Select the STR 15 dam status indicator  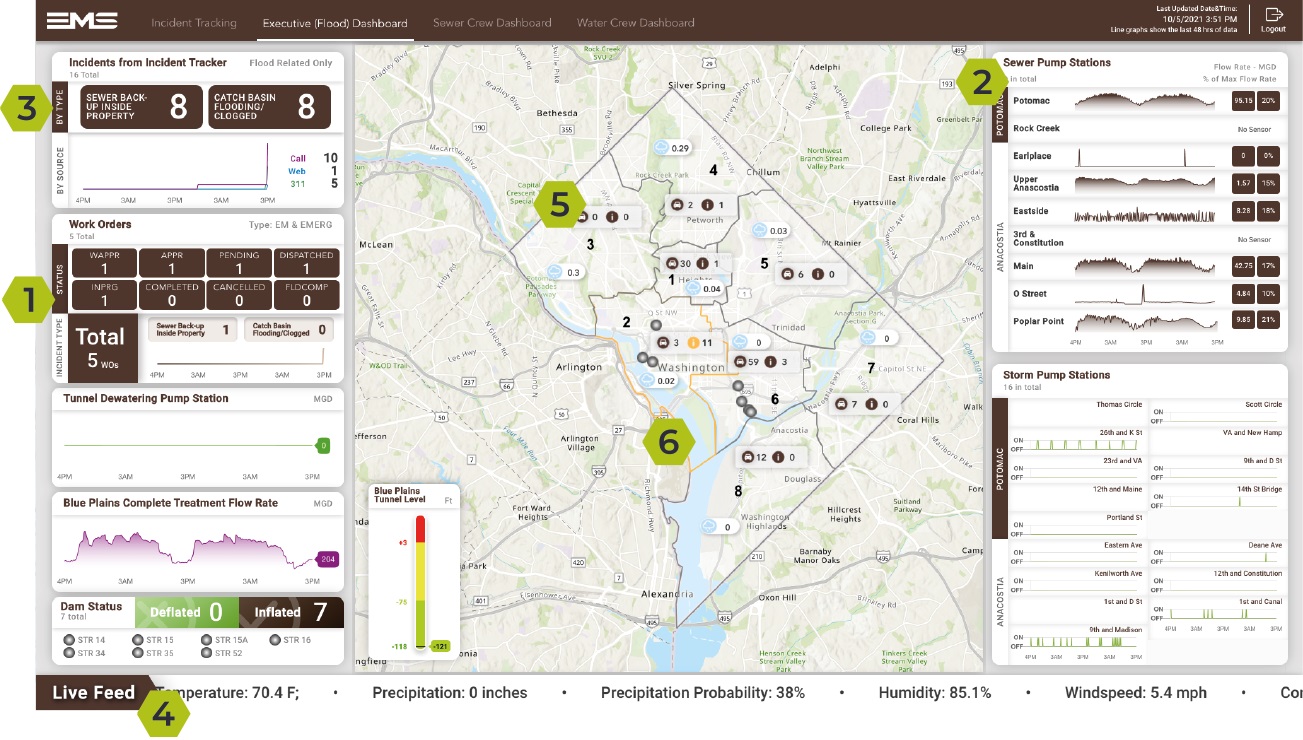(x=137, y=640)
